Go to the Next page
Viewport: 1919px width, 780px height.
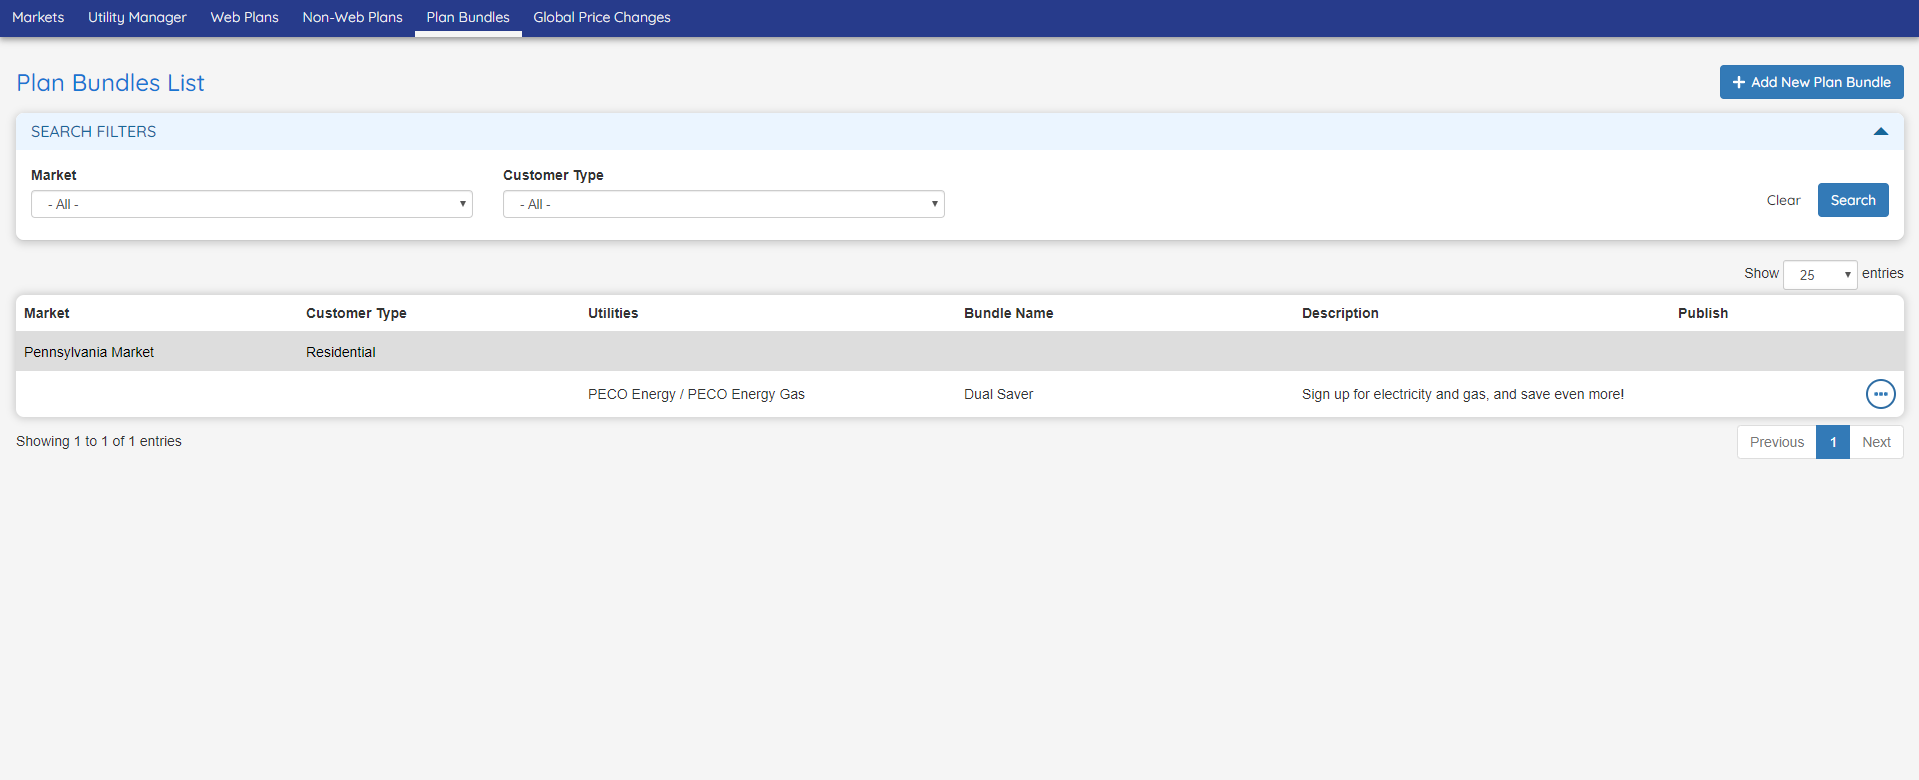click(1876, 442)
